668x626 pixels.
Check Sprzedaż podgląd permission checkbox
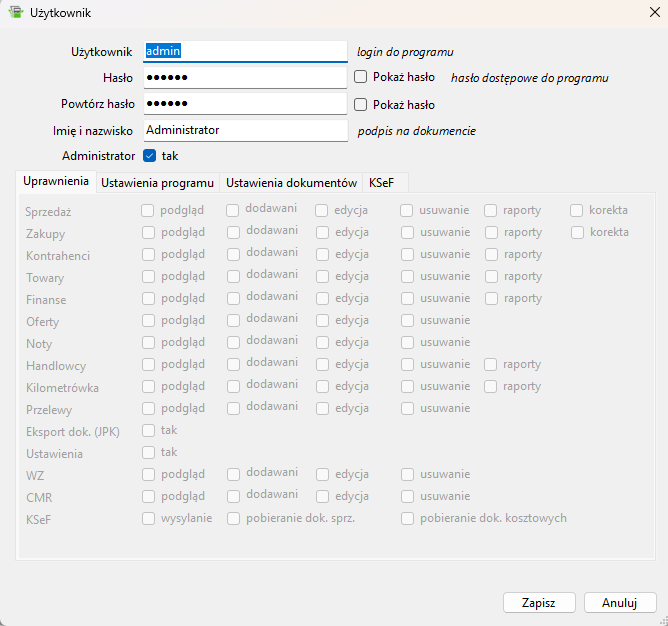point(148,211)
